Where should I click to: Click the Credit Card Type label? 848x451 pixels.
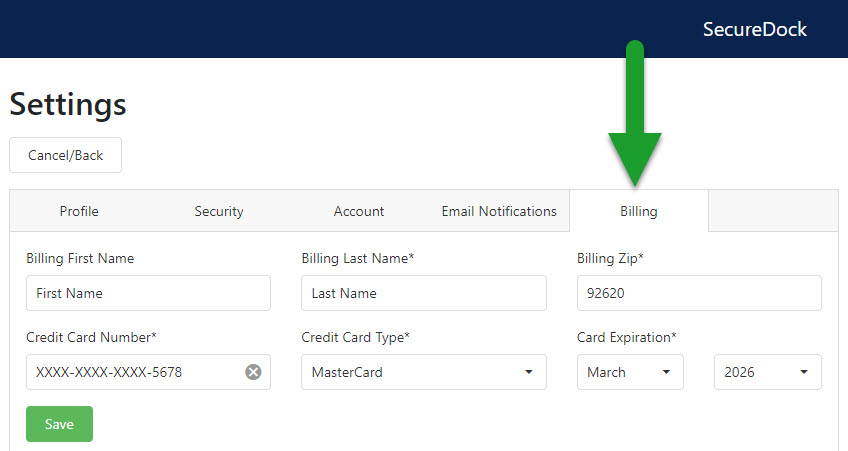(355, 337)
